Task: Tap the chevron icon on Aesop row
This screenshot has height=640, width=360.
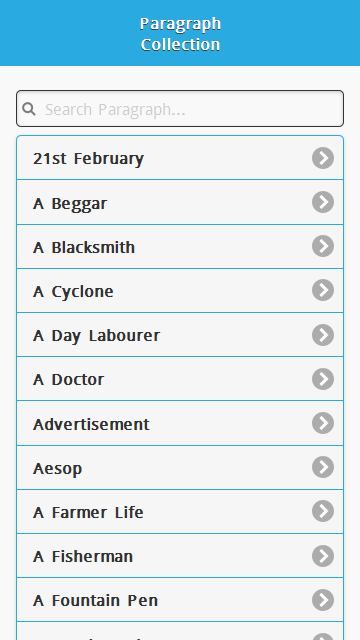Action: point(323,467)
